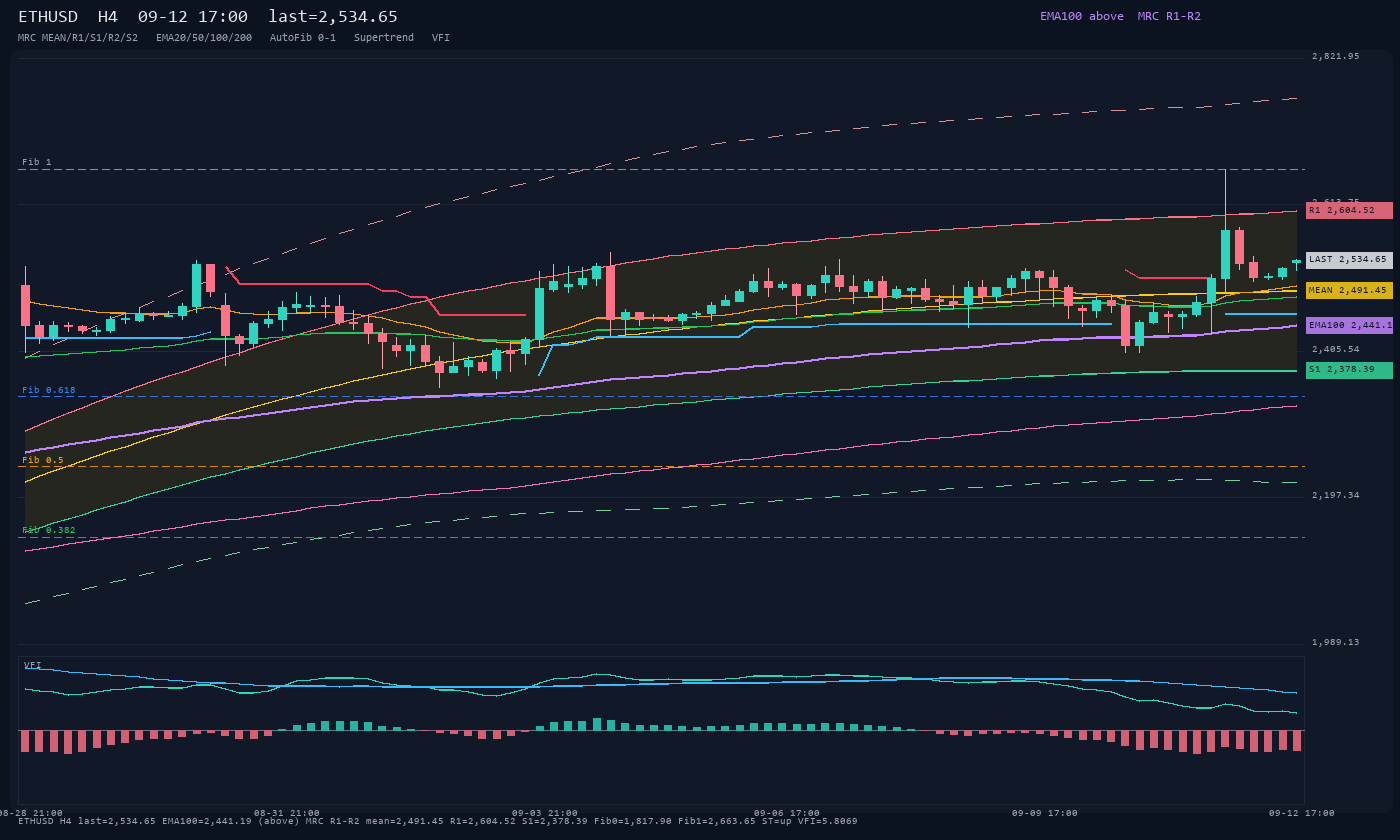Select VFI in the legend under the title
The width and height of the screenshot is (1400, 840).
click(441, 38)
